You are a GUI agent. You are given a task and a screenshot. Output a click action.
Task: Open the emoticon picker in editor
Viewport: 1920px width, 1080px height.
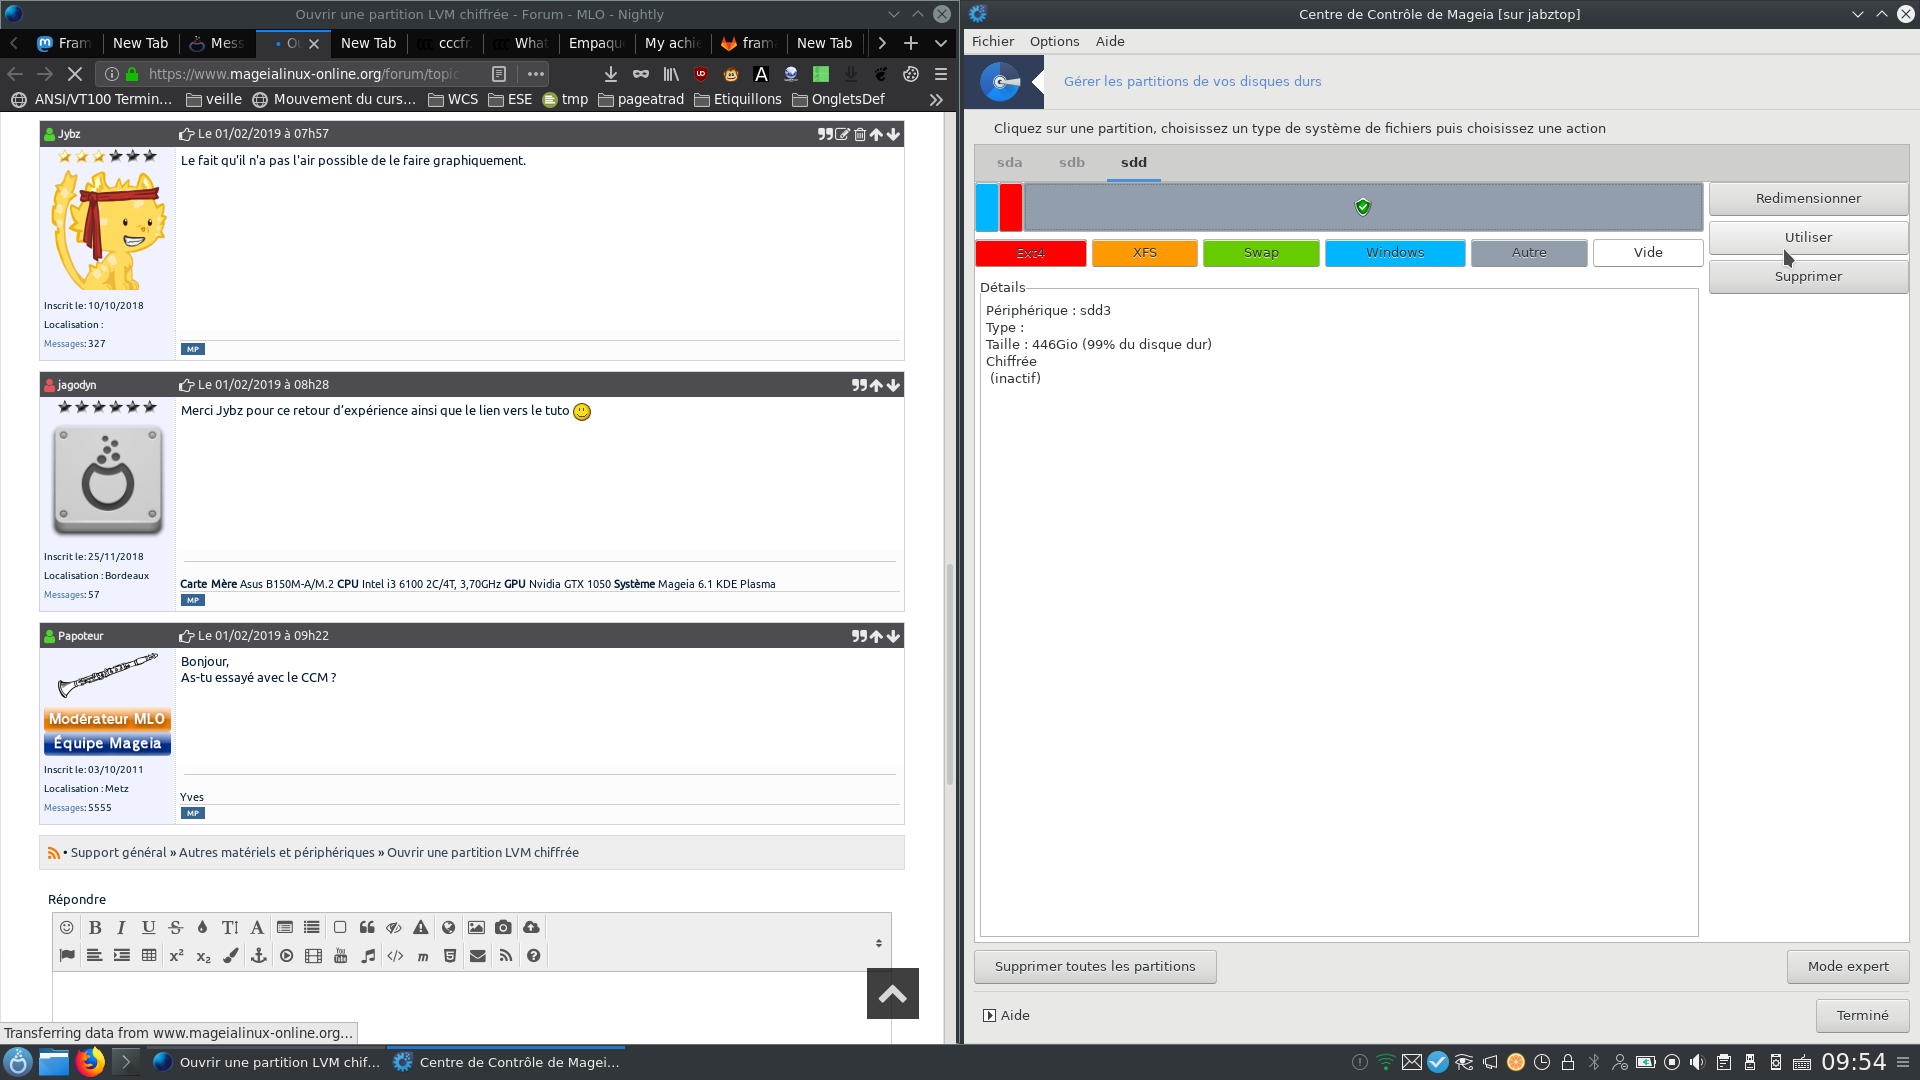pyautogui.click(x=67, y=928)
